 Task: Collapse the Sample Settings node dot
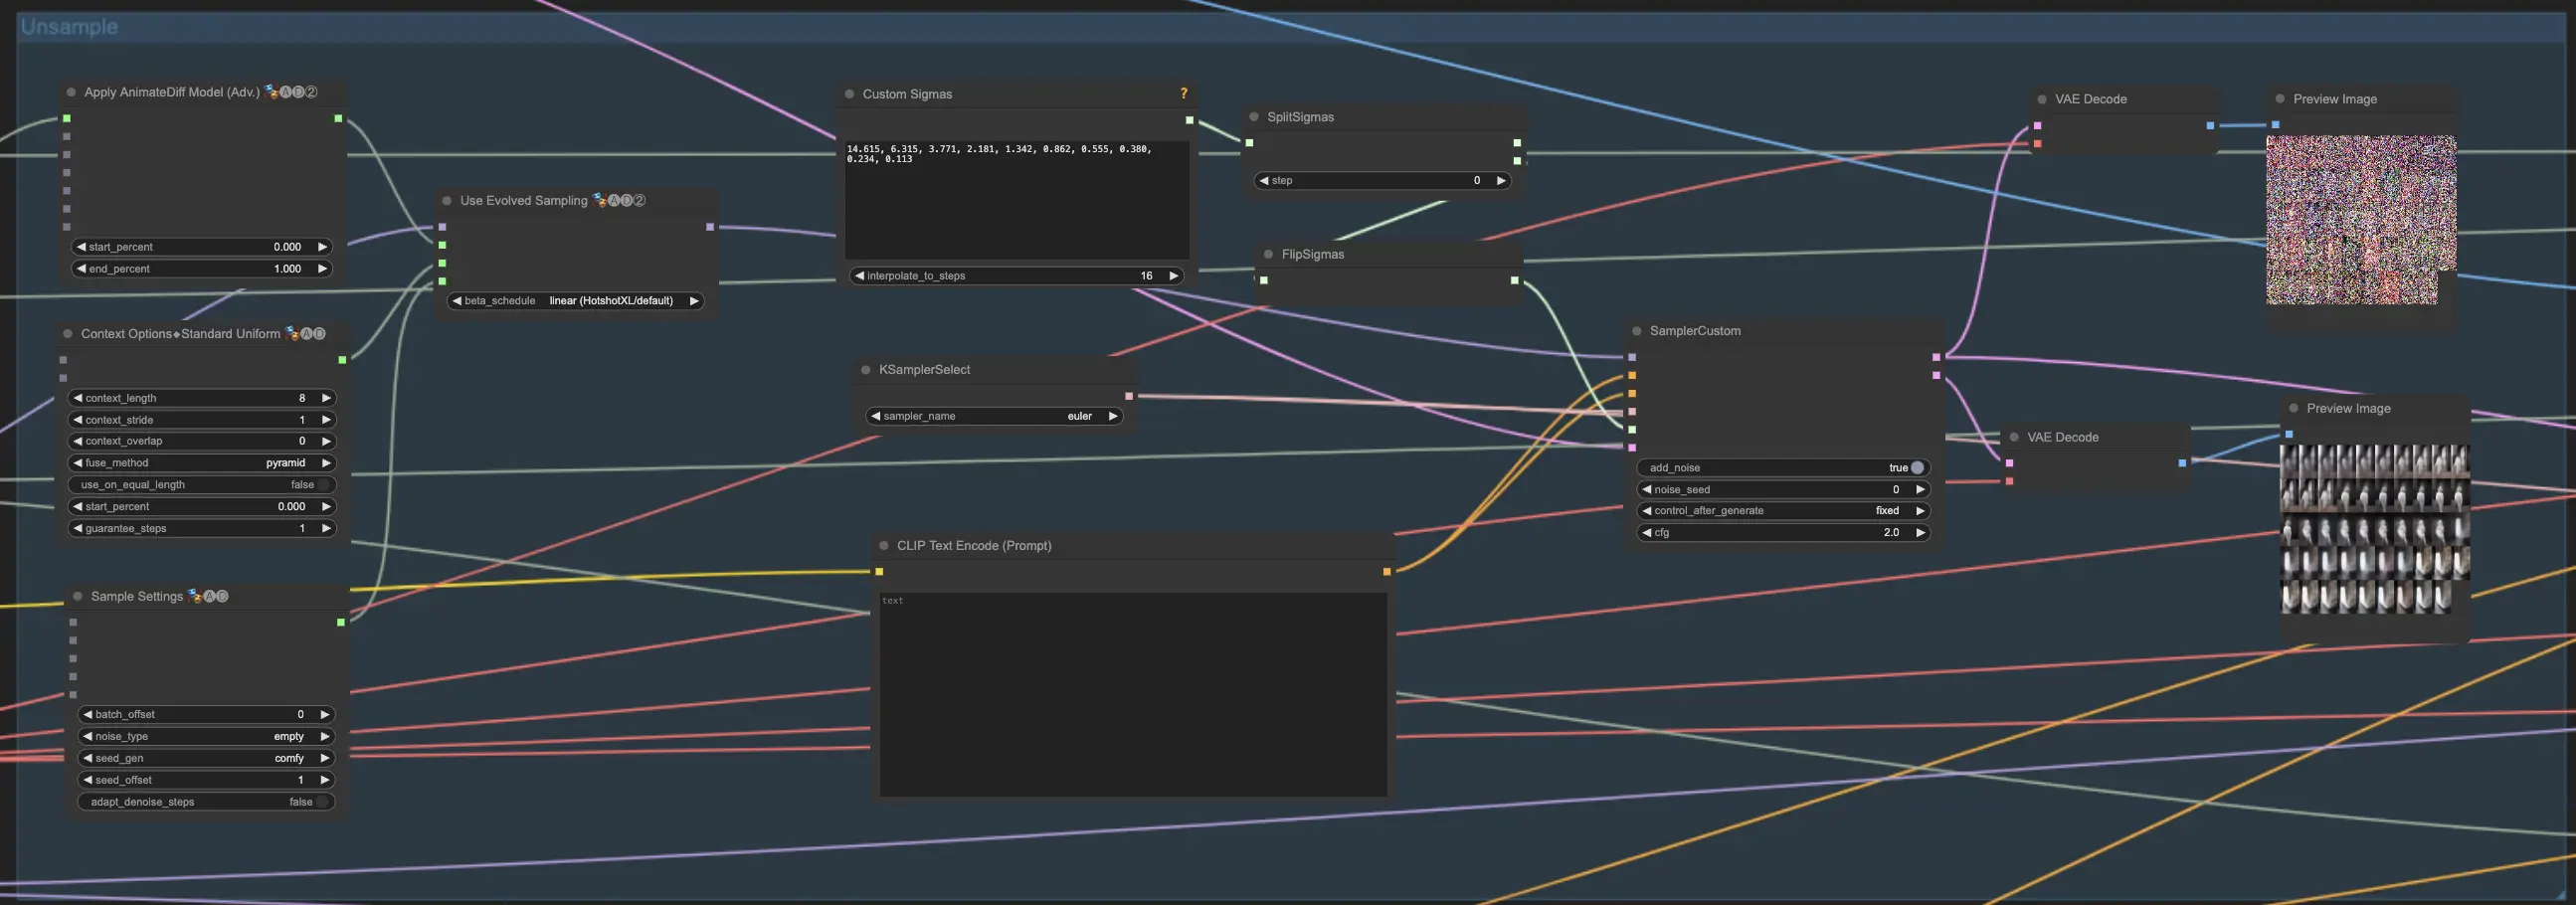(78, 597)
